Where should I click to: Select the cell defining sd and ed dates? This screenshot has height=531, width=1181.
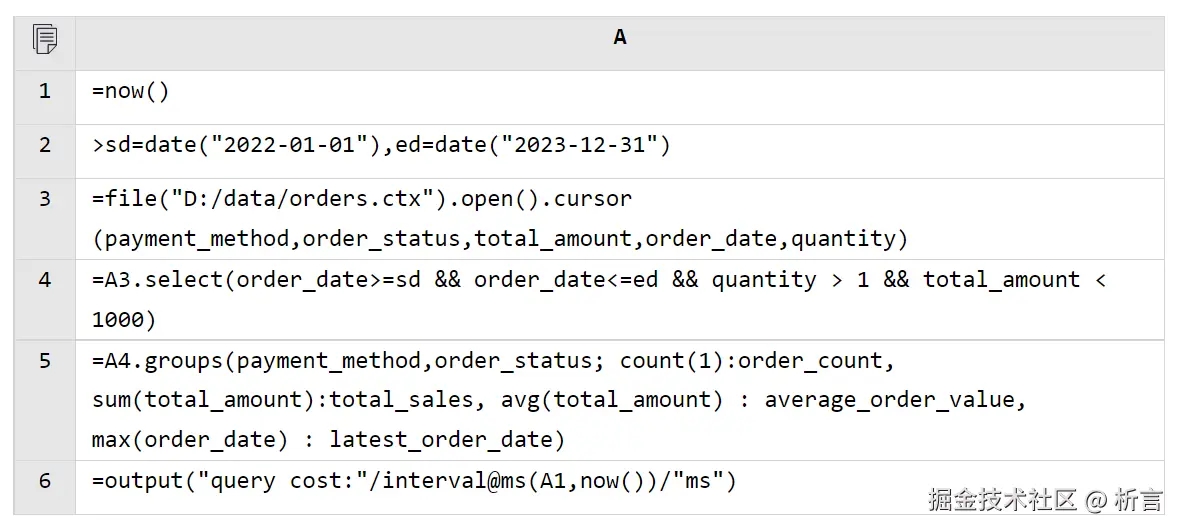[381, 145]
